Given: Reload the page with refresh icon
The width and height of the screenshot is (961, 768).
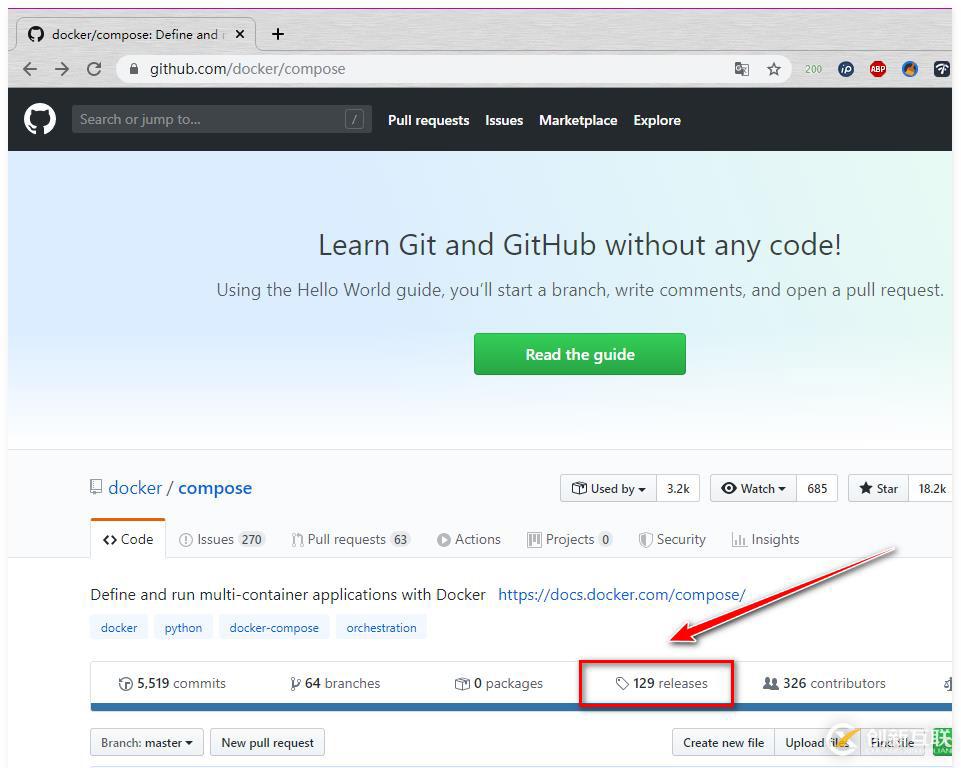Looking at the screenshot, I should (94, 69).
